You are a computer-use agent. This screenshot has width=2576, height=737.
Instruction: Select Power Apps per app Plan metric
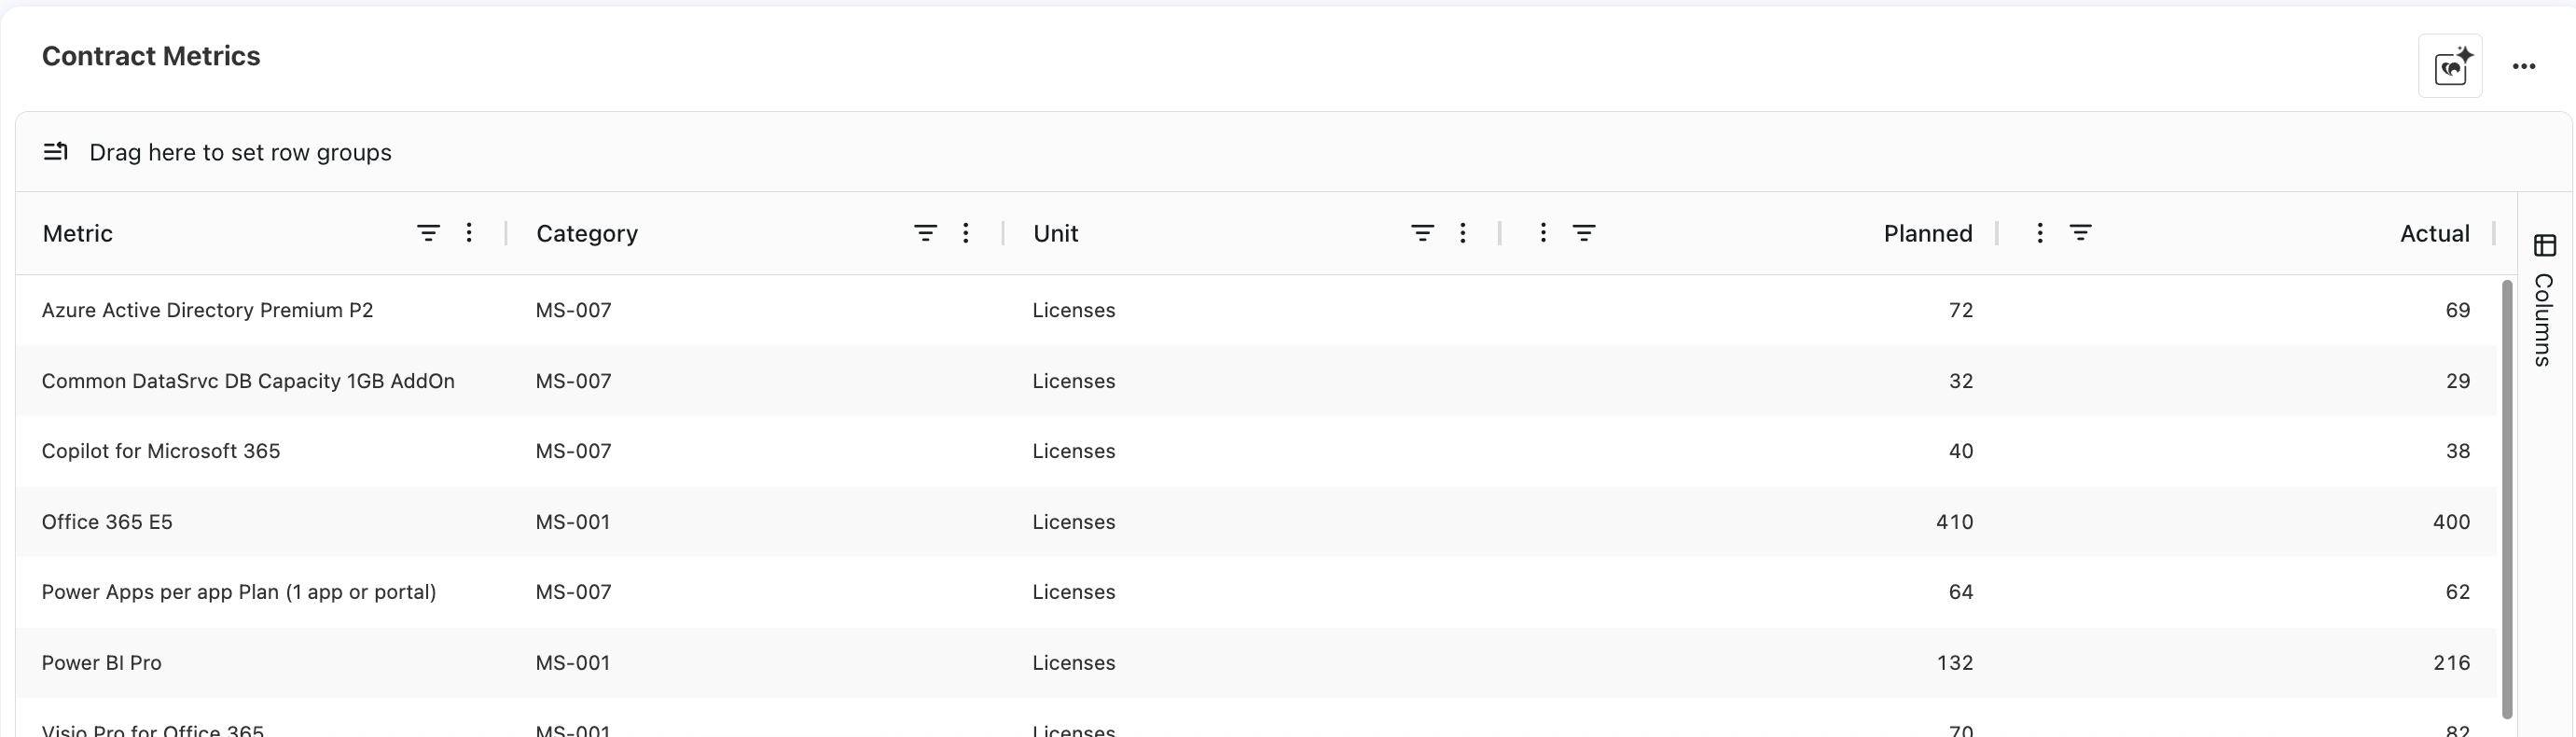[x=239, y=592]
